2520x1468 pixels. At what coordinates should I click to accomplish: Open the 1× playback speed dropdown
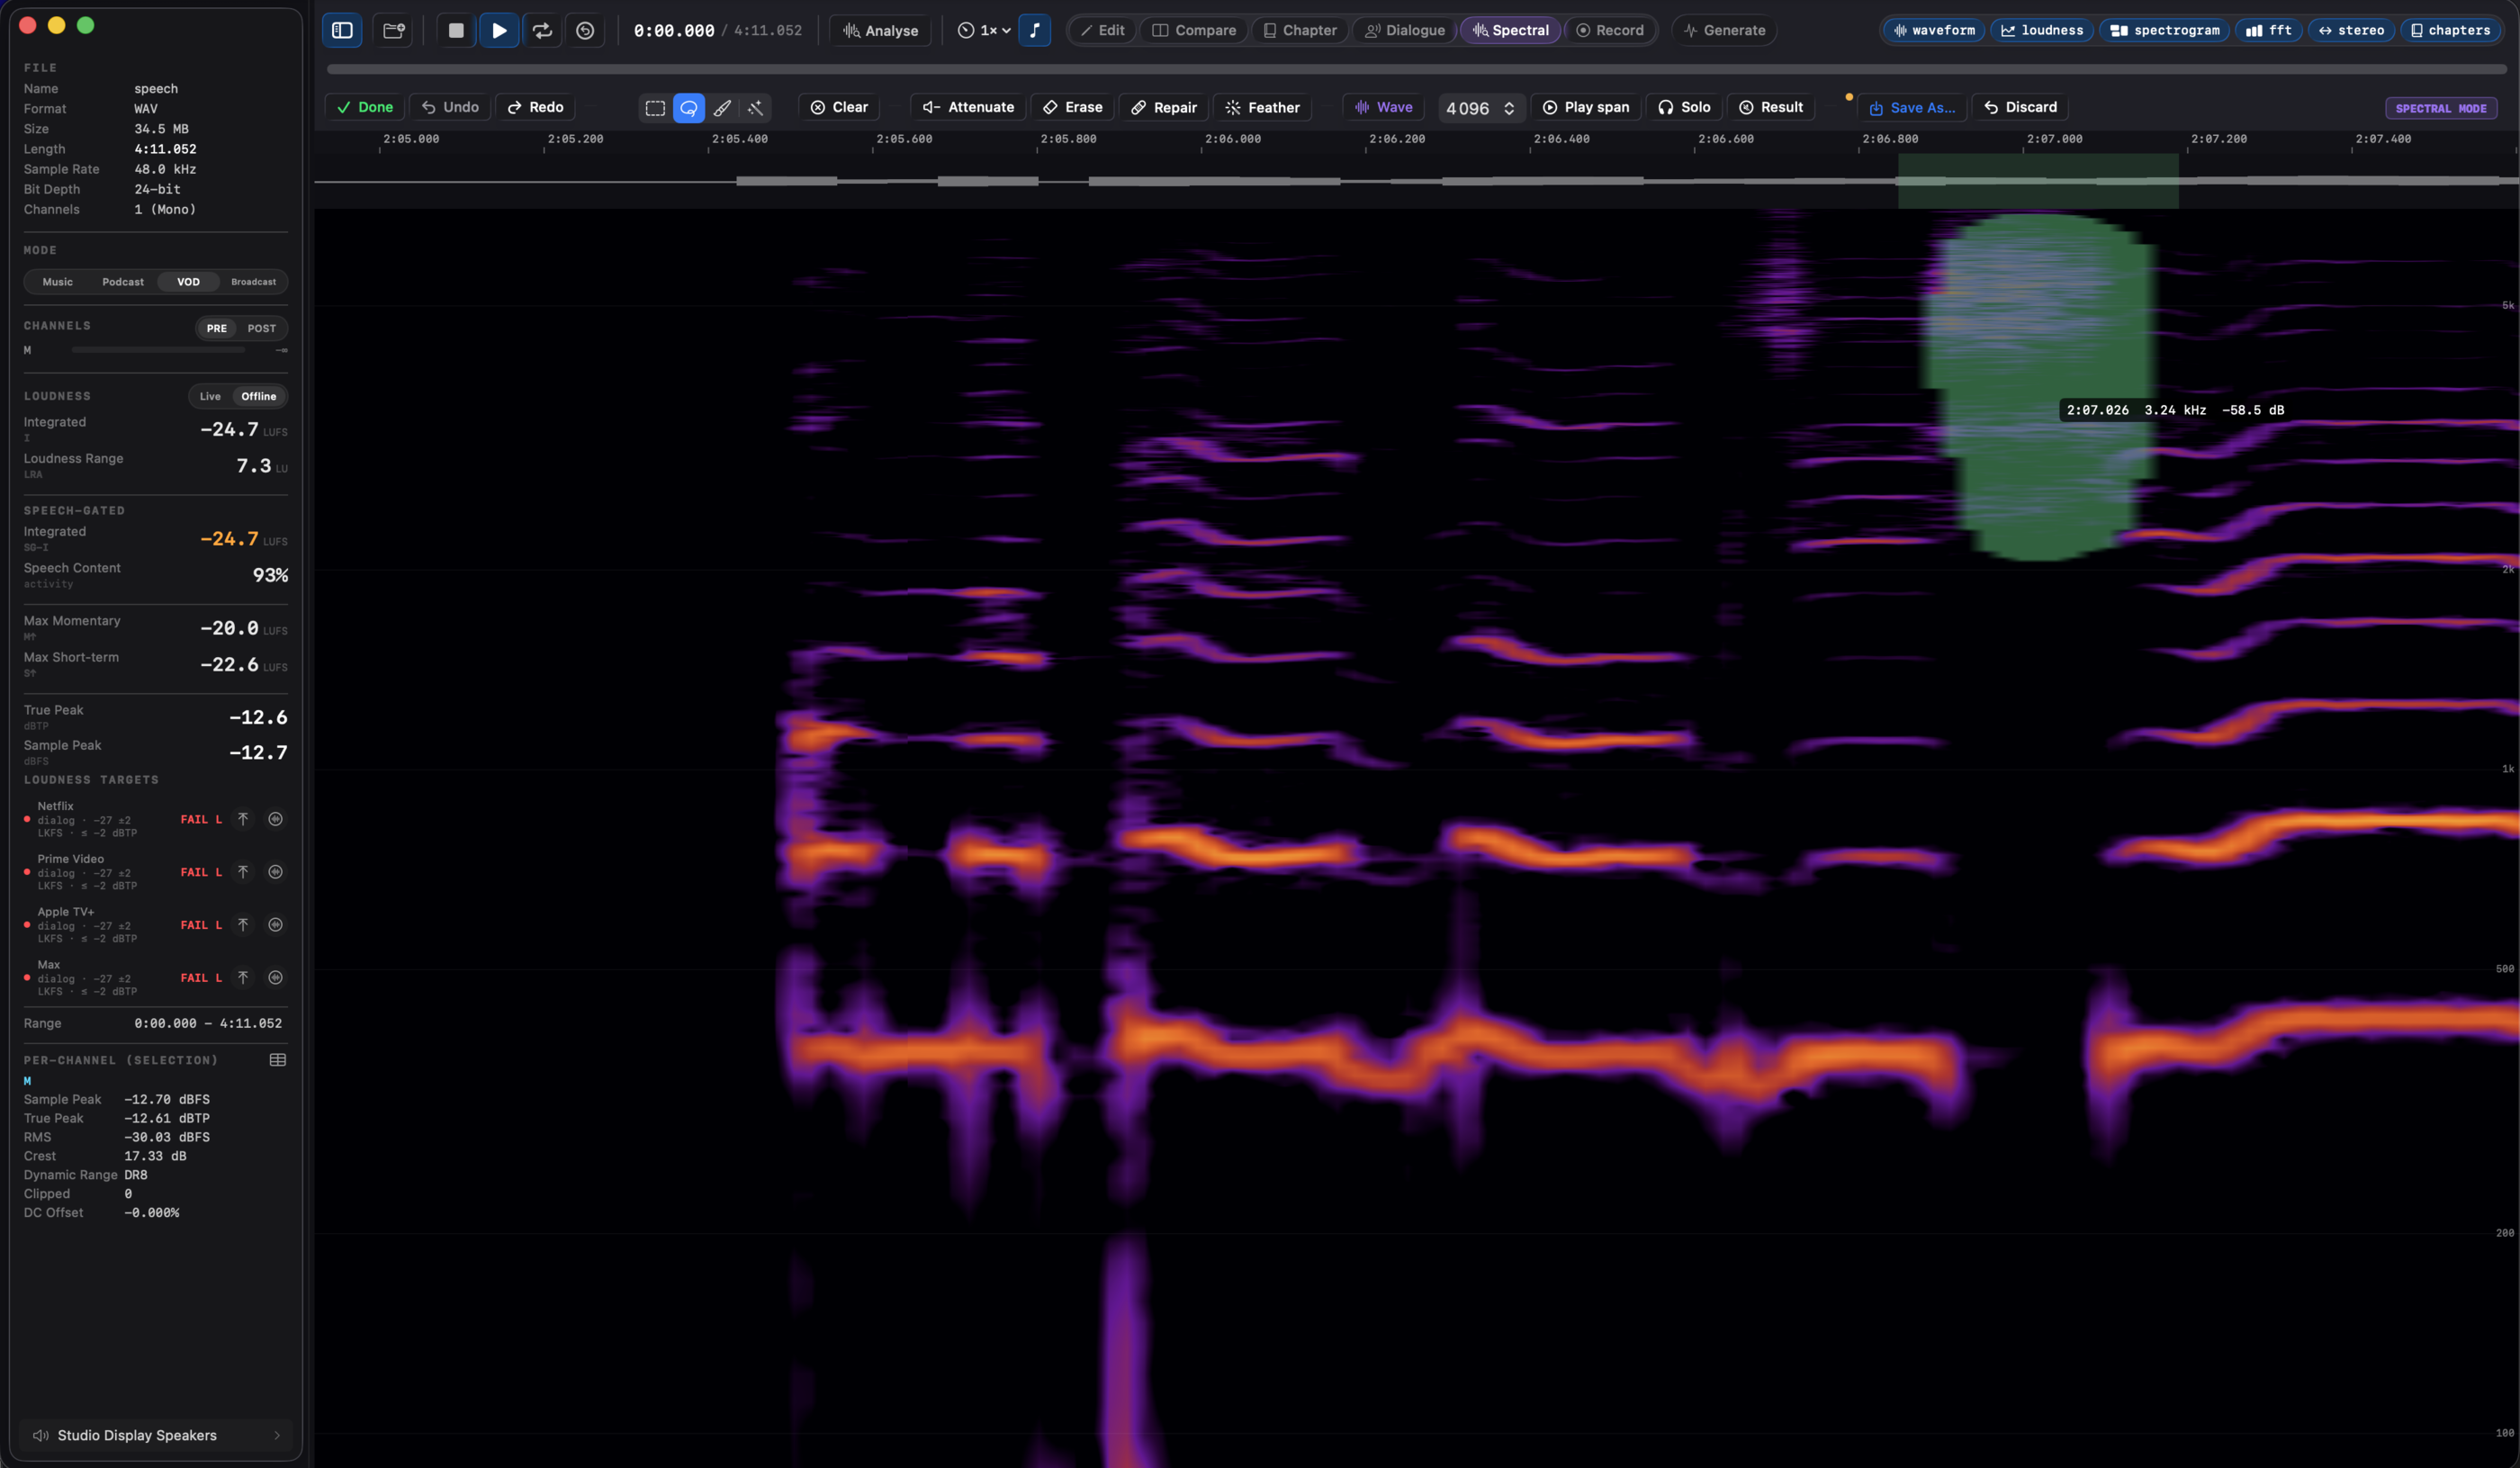coord(983,30)
